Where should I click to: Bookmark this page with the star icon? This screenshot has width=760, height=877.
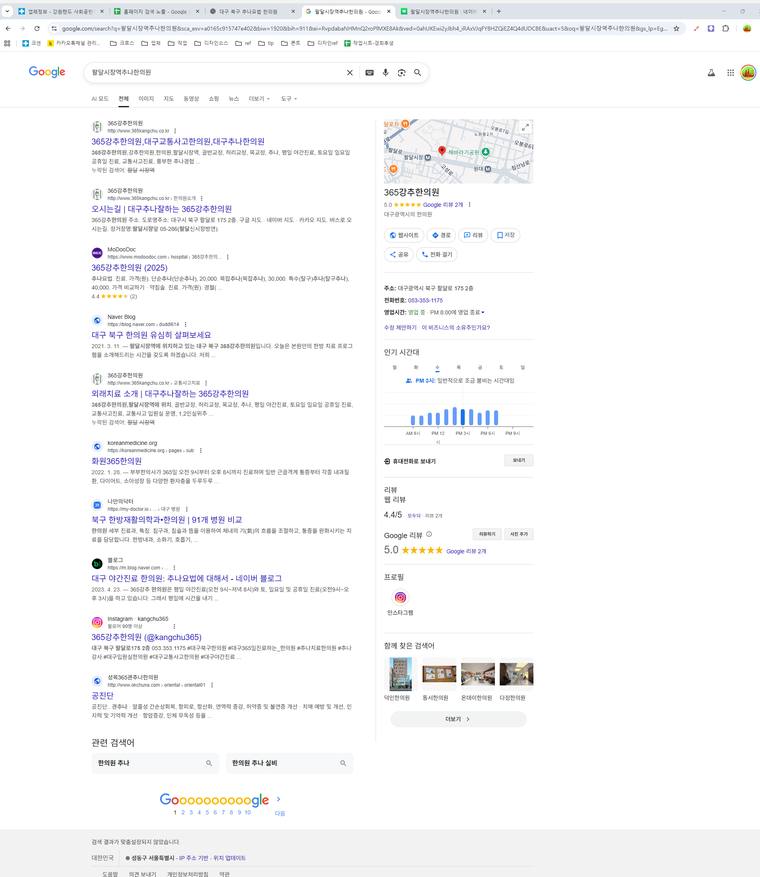click(676, 29)
